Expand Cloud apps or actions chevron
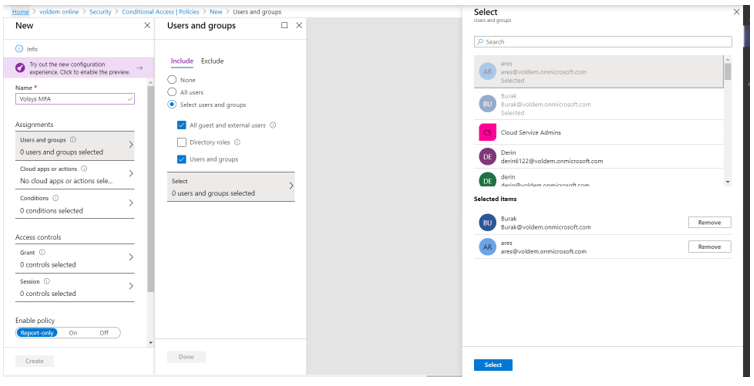This screenshot has width=754, height=386. 131,174
